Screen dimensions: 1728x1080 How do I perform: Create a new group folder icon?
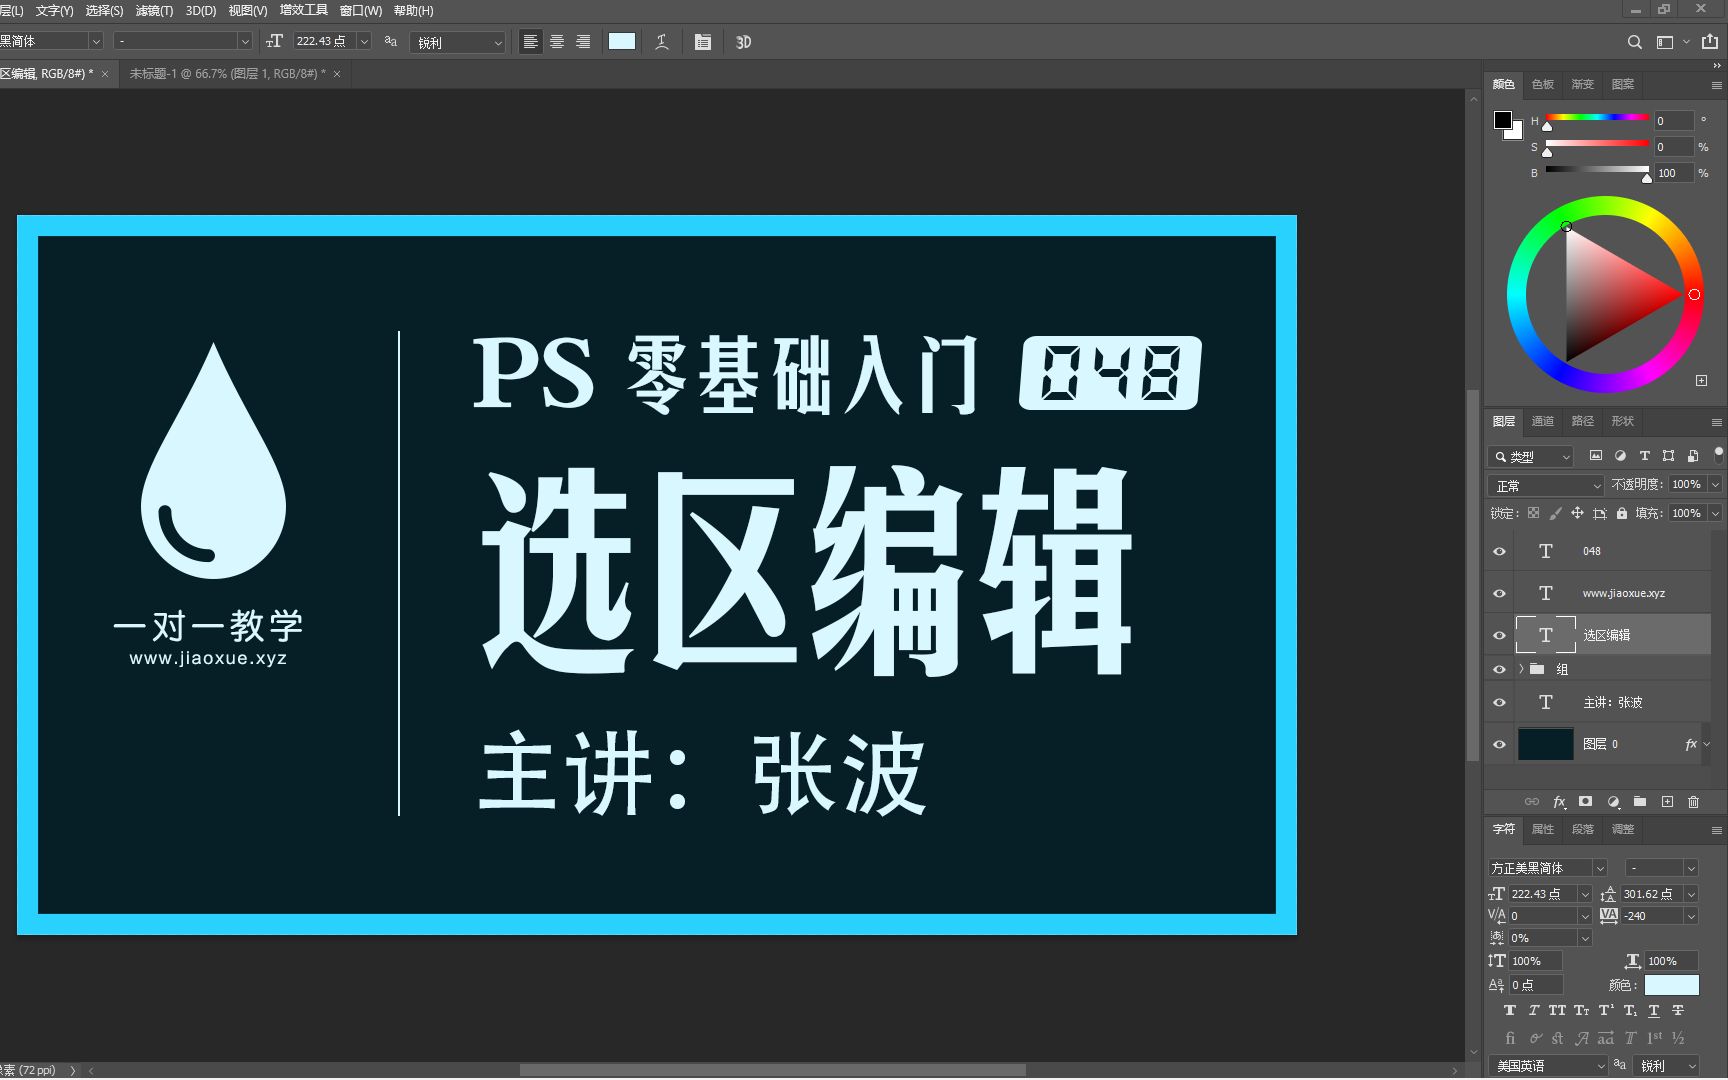[x=1640, y=802]
